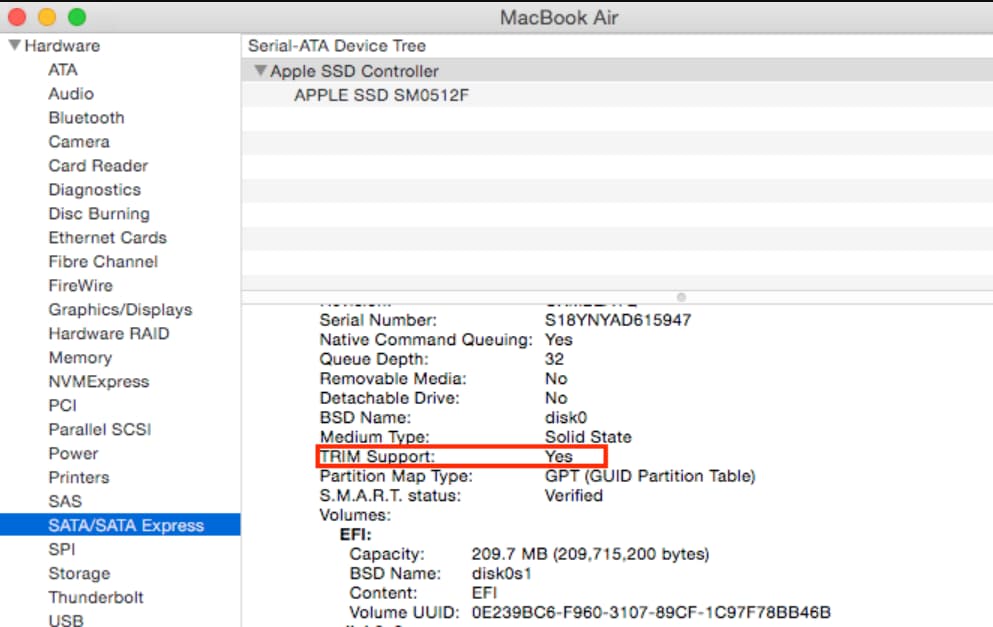The image size is (993, 627).
Task: Click the Content value EFI
Action: click(484, 593)
